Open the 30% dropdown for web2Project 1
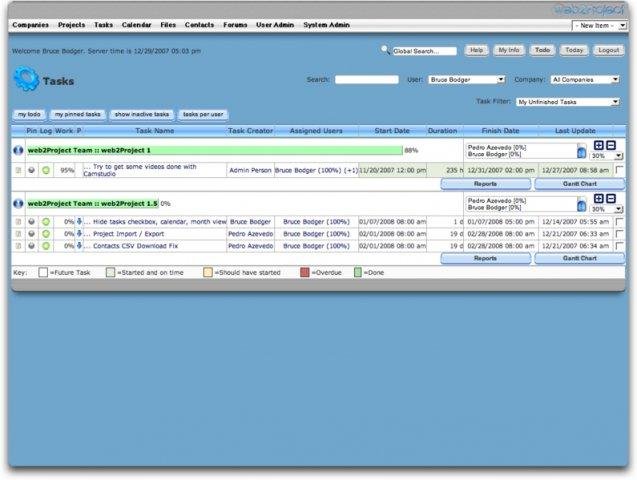The height and width of the screenshot is (480, 637). pyautogui.click(x=607, y=156)
